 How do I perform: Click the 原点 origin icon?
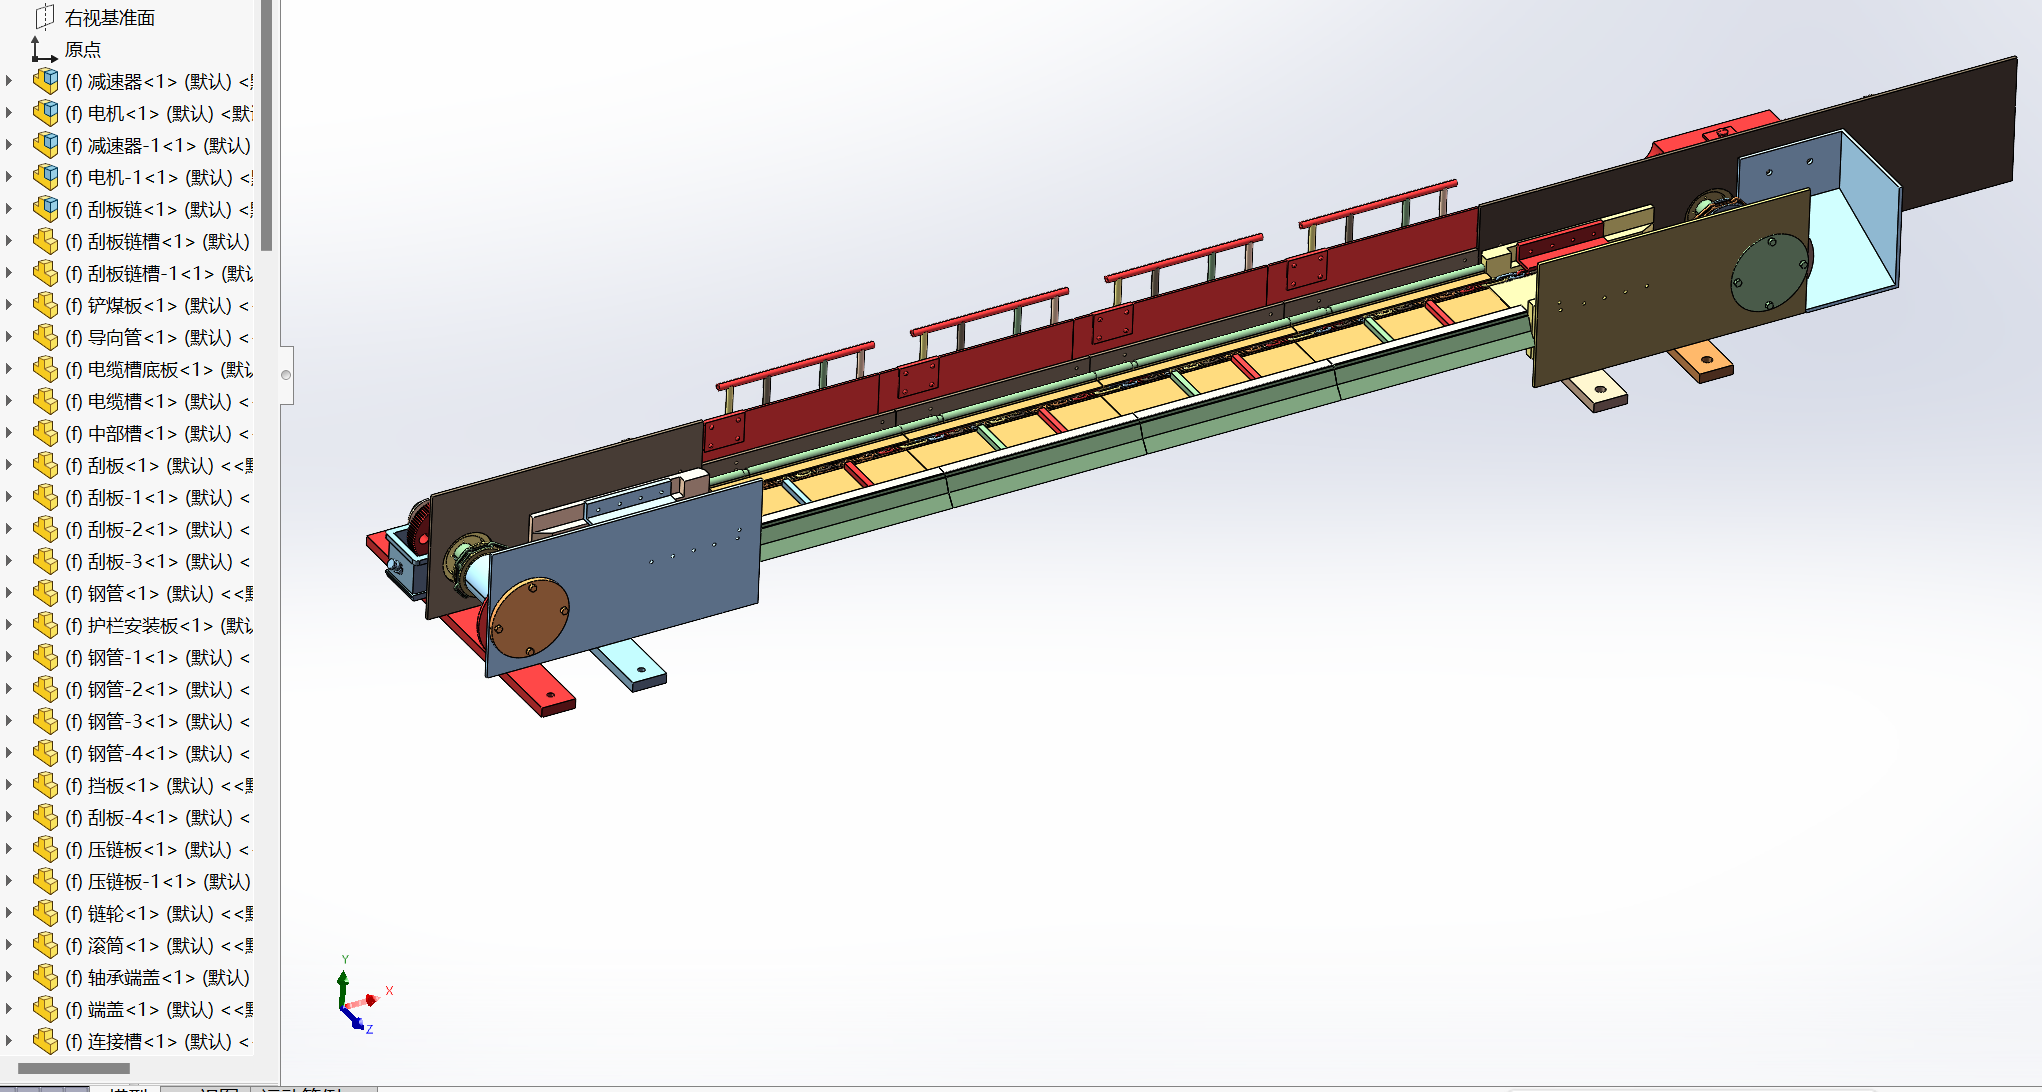43,49
